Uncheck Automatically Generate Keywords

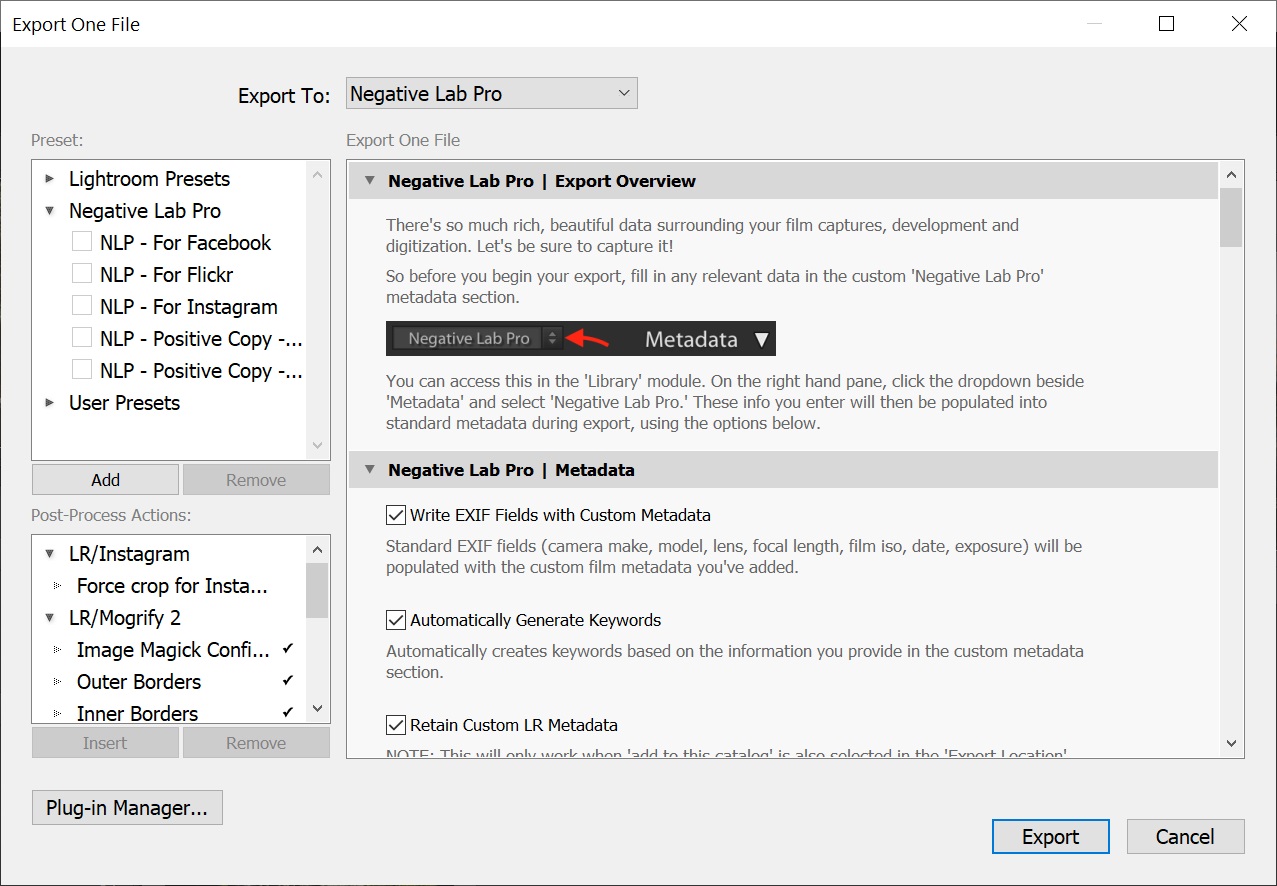coord(396,620)
